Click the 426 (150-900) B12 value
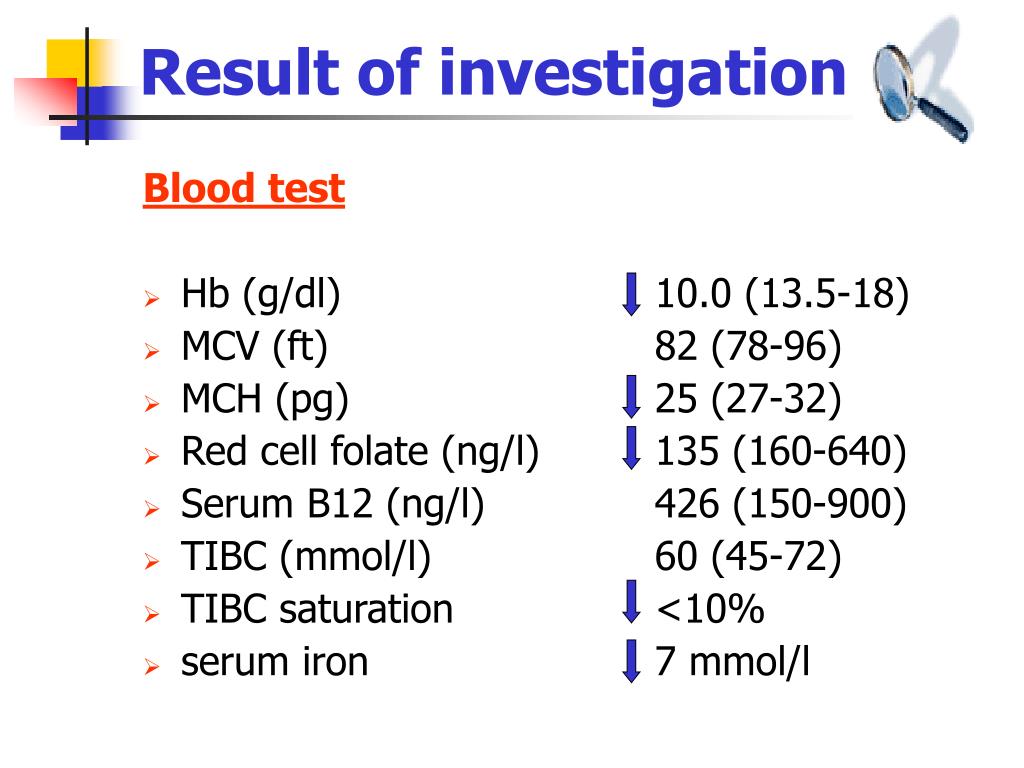Screen dimensions: 1024x768 (780, 504)
